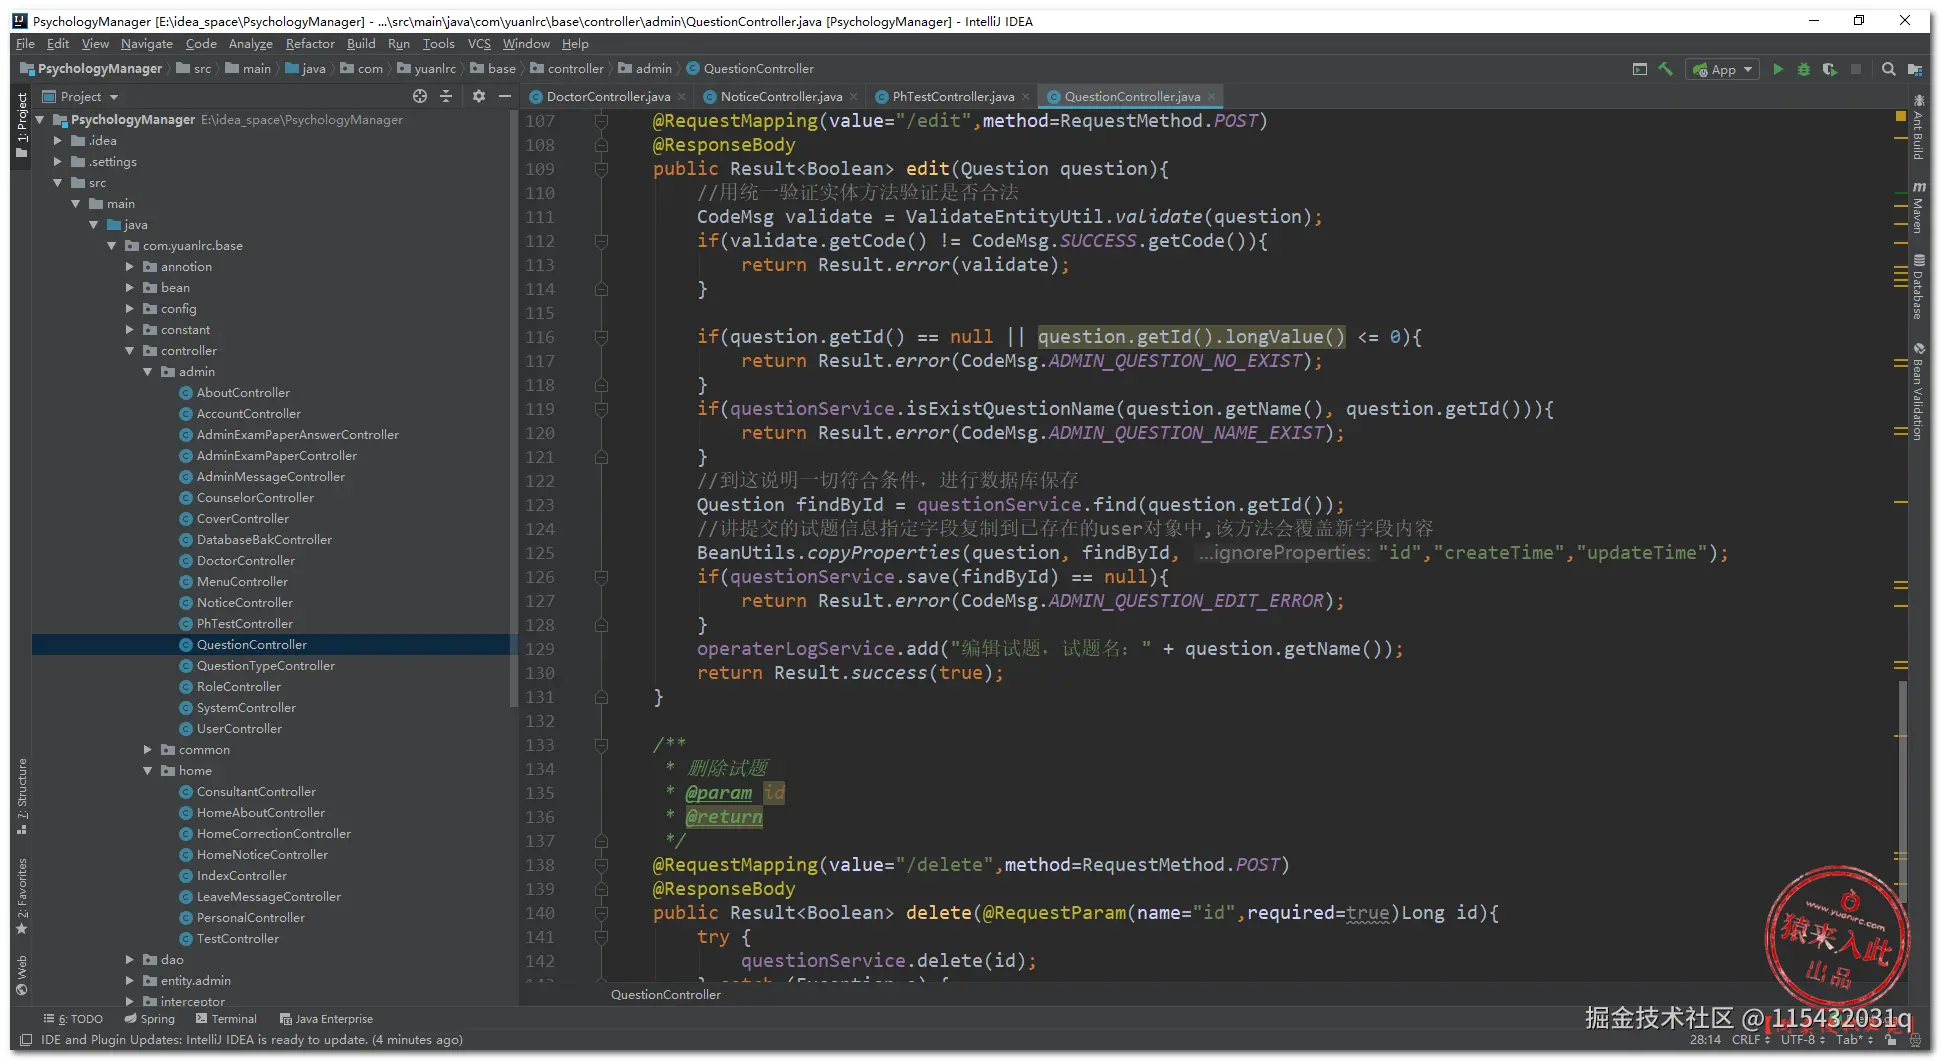Collapse all nodes in the Project panel
Image resolution: width=1941 pixels, height=1061 pixels.
(446, 96)
